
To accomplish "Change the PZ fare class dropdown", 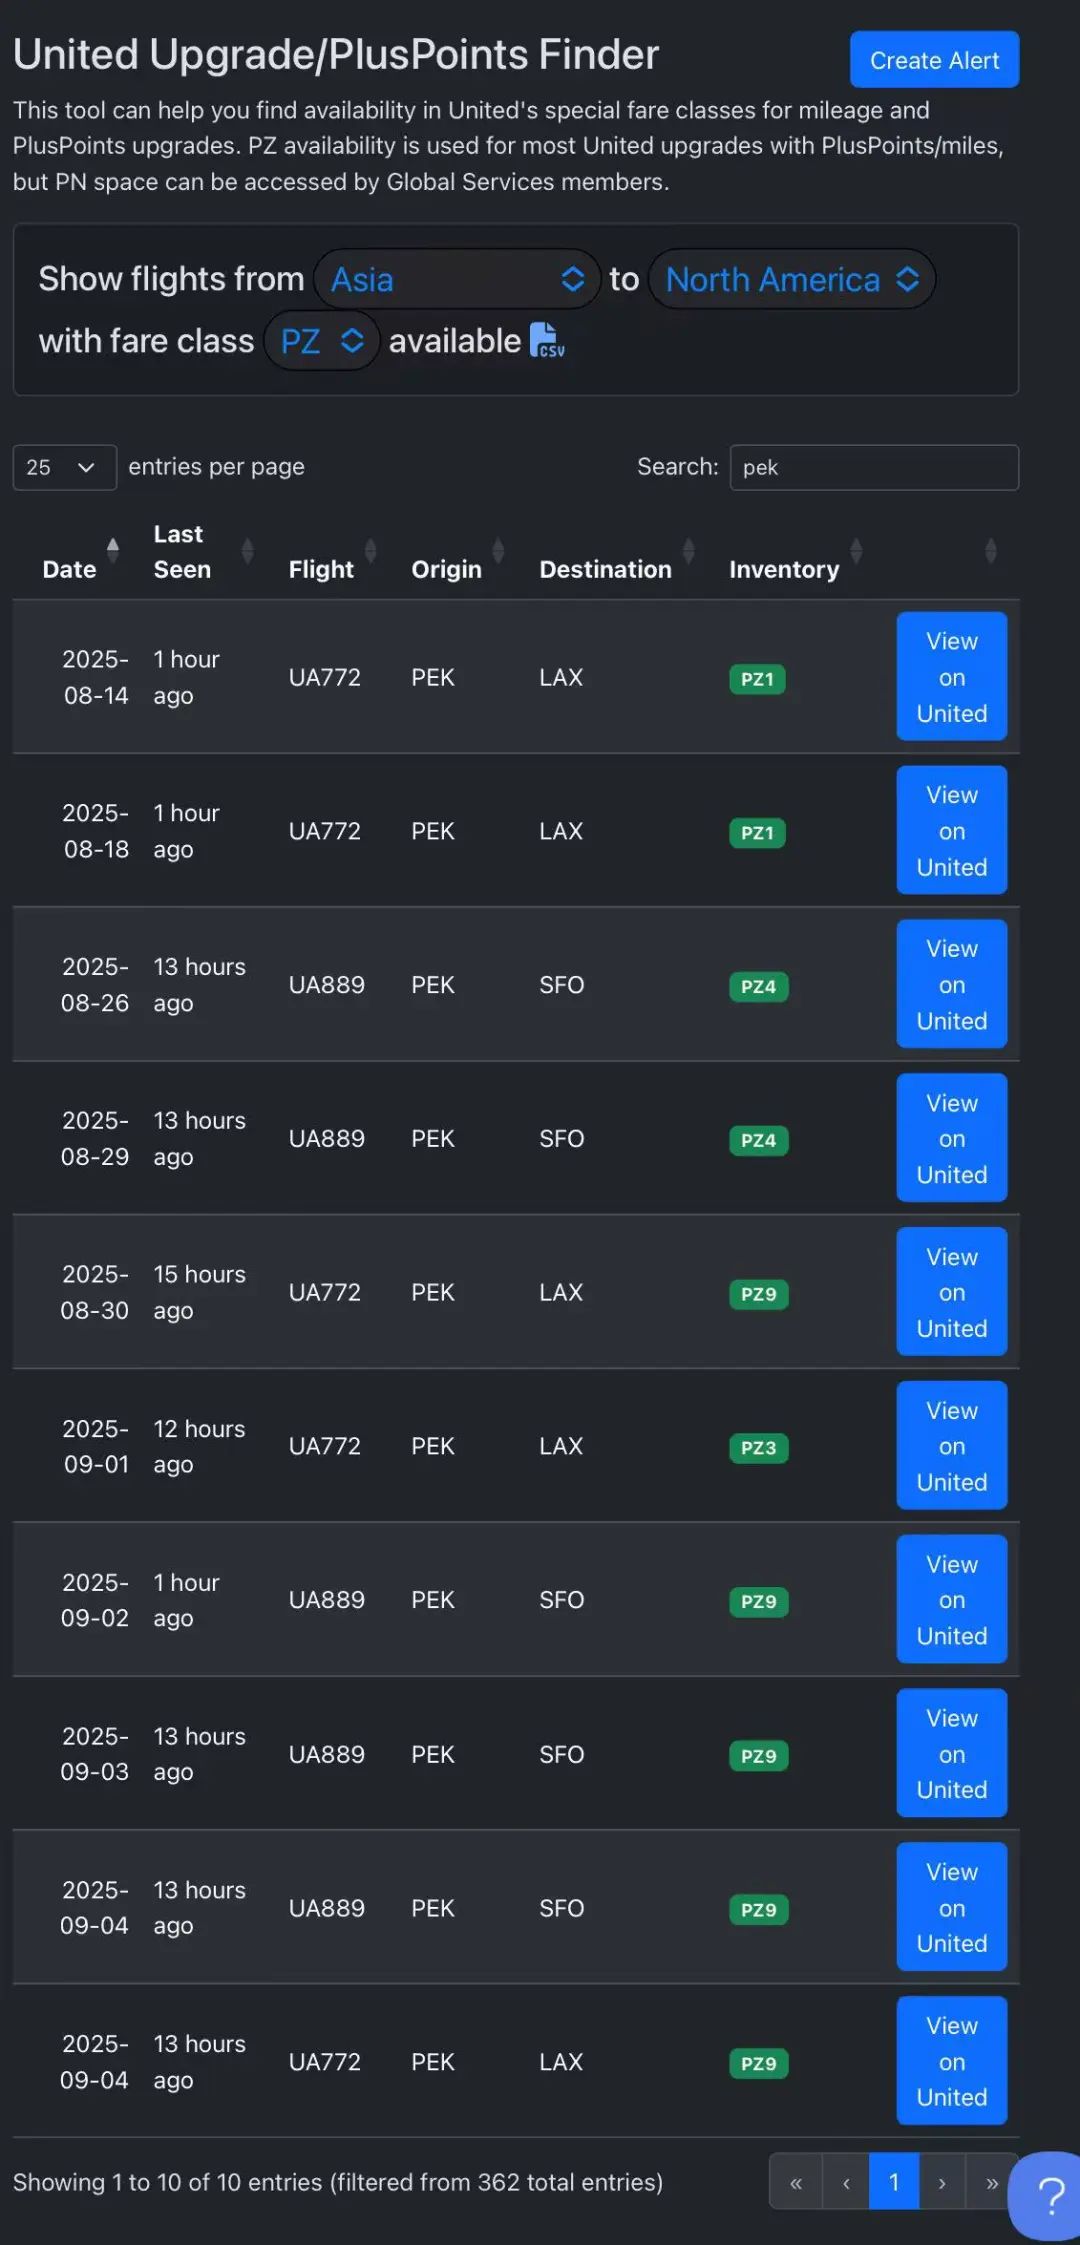I will (321, 341).
